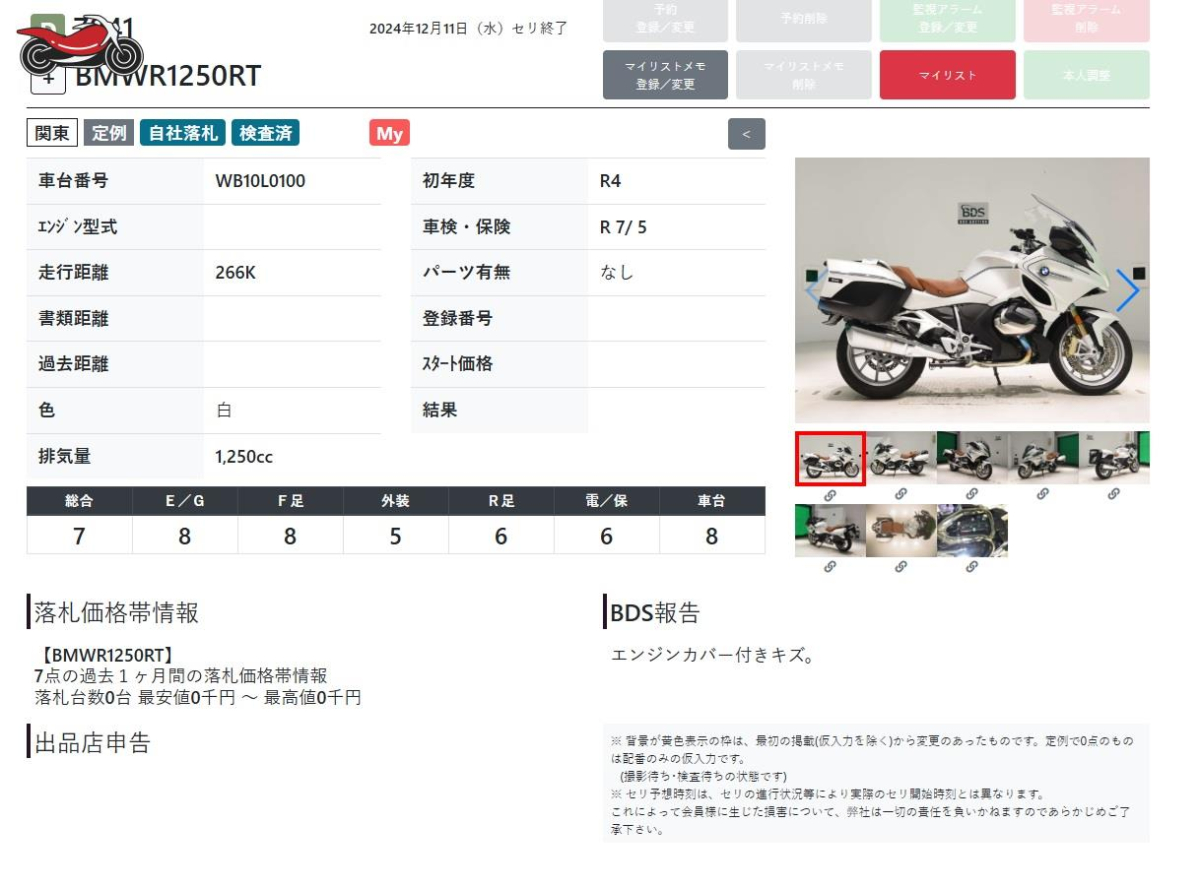Click the E/G score column header
Screen dimensions: 1200x888
click(x=185, y=501)
